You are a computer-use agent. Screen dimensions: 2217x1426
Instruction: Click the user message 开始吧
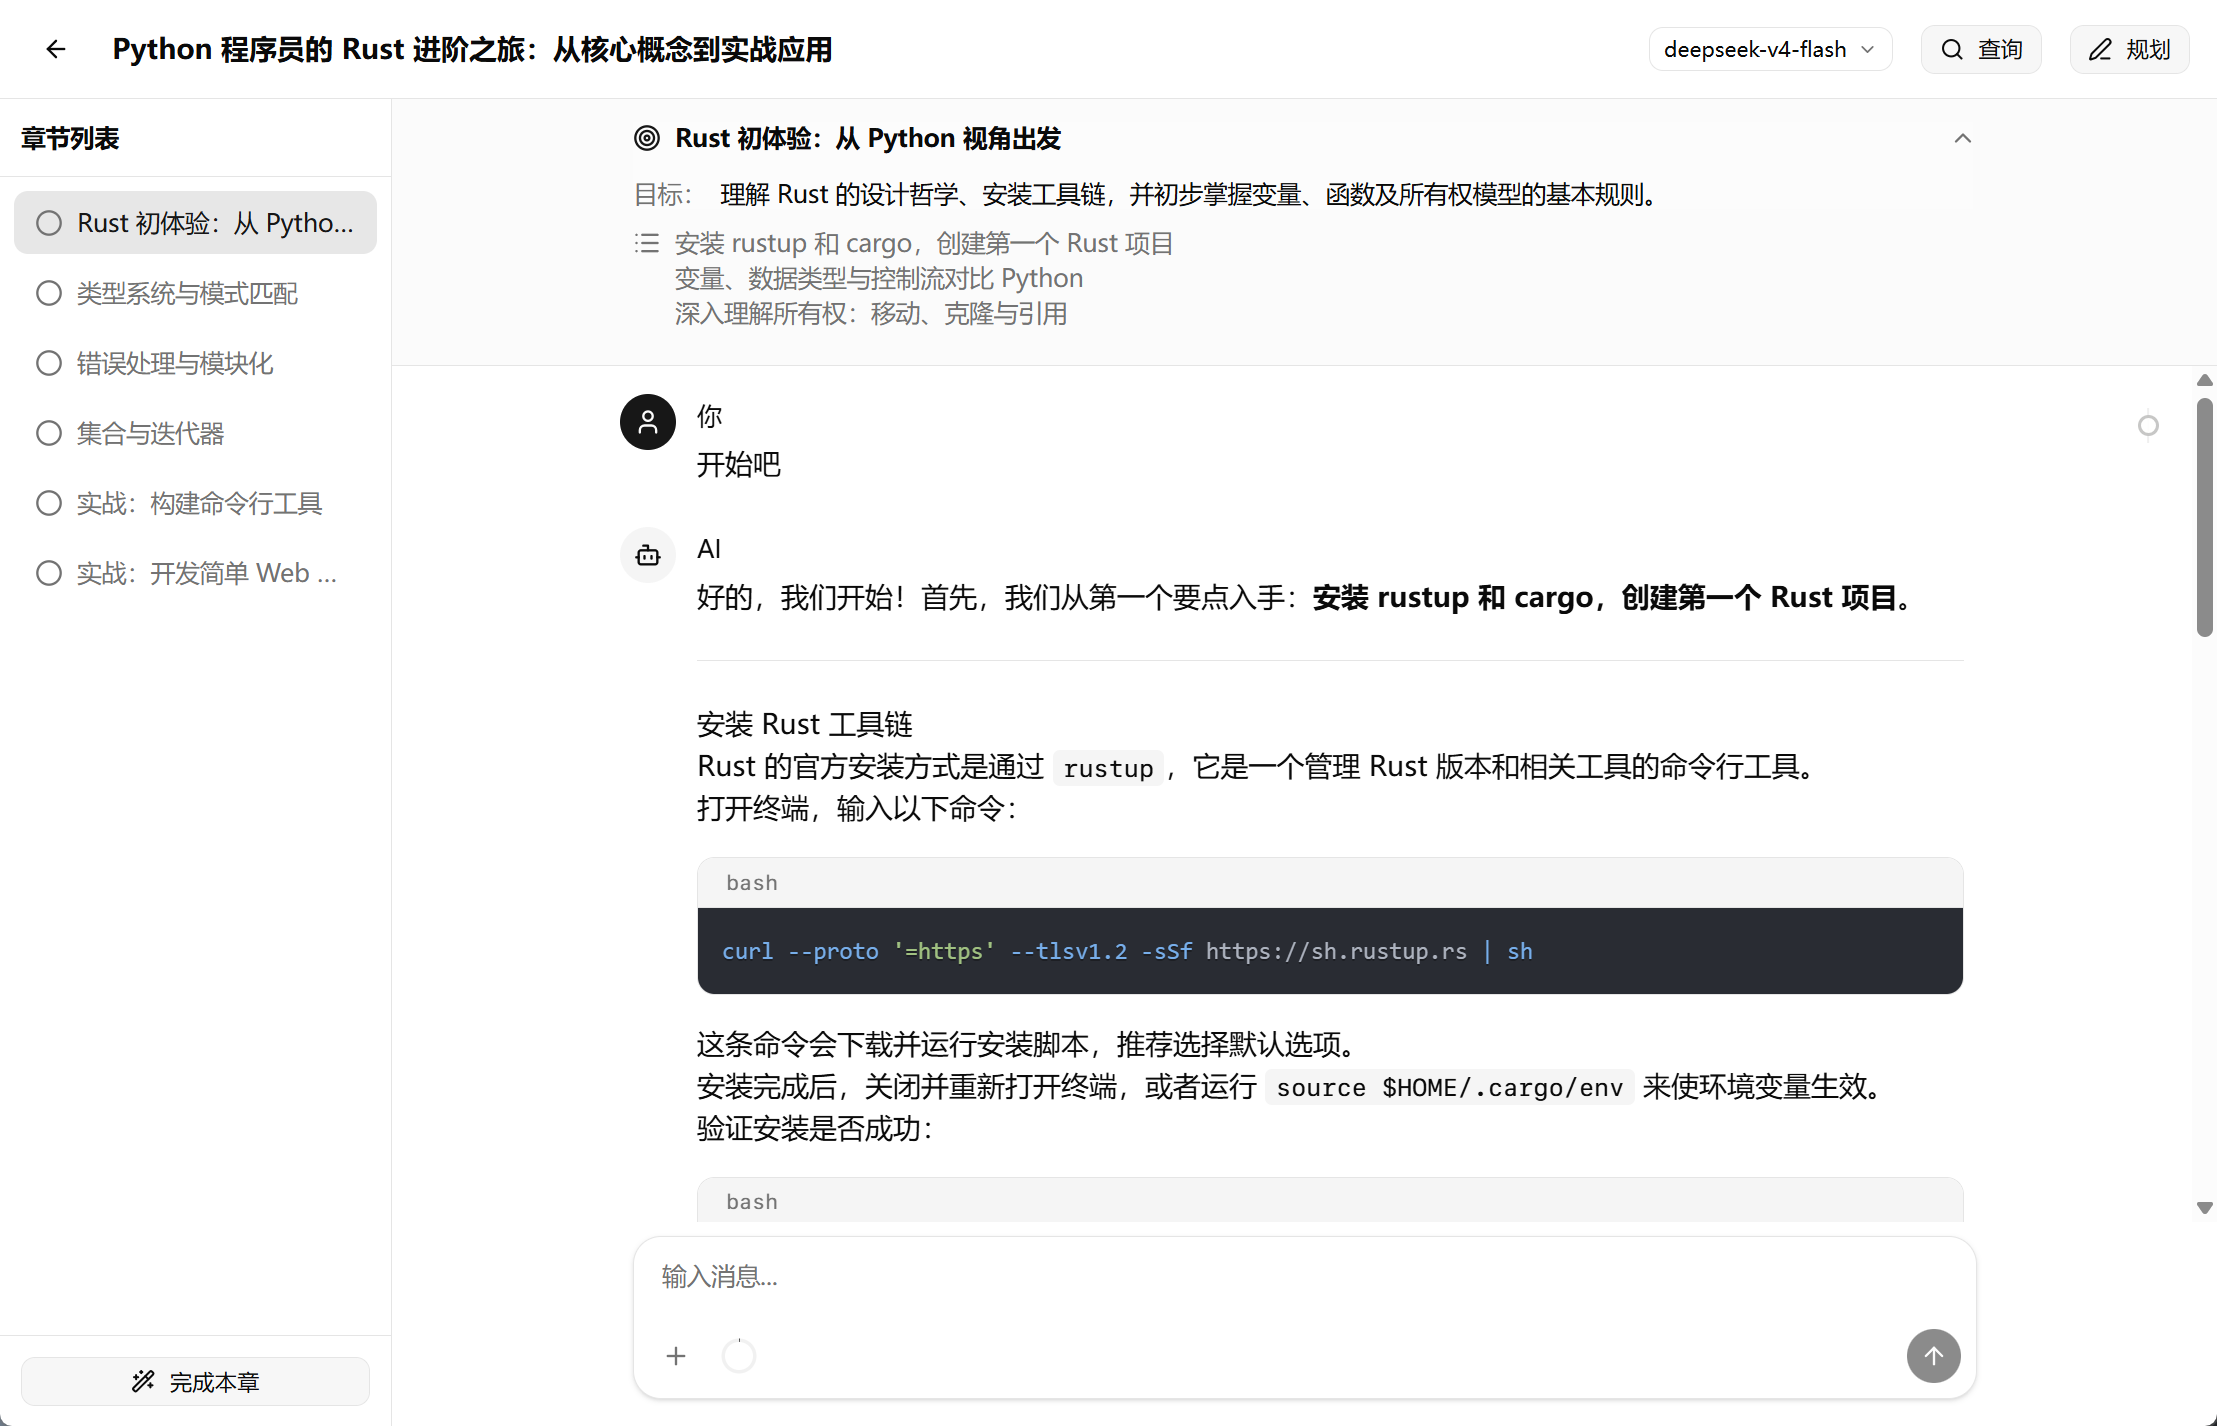pyautogui.click(x=739, y=465)
